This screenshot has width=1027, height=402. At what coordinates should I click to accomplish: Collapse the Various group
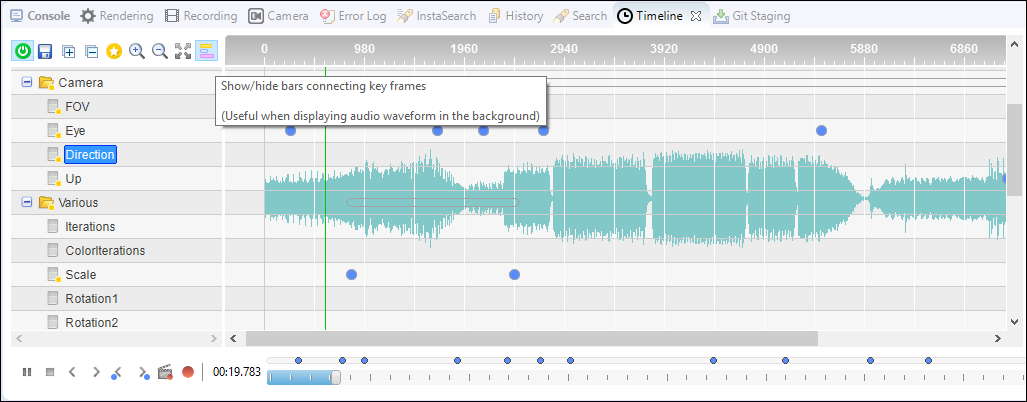click(x=27, y=203)
